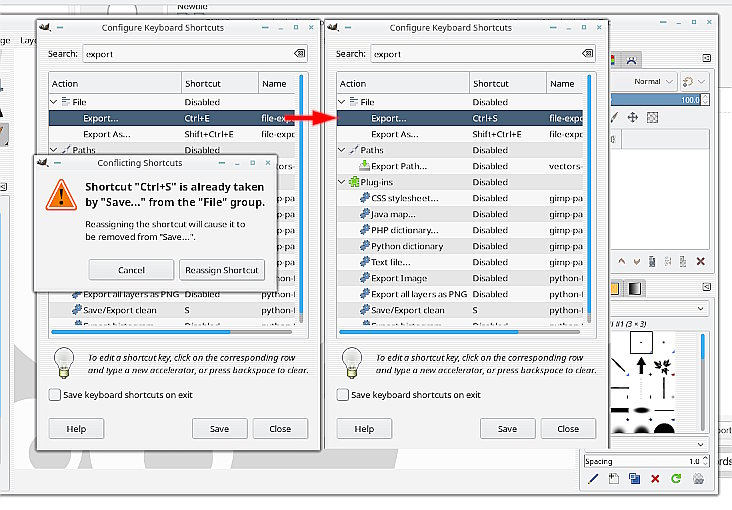Refresh brushes with the green arrow
This screenshot has width=732, height=510.
[676, 478]
